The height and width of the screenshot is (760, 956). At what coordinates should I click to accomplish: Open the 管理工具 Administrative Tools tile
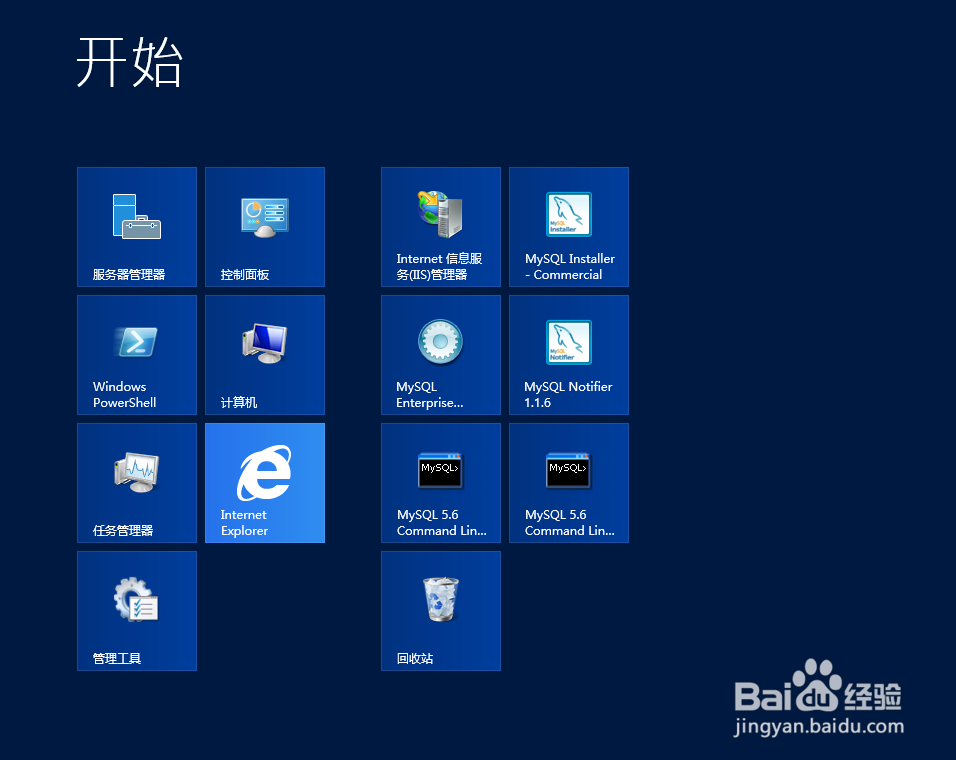[x=137, y=611]
